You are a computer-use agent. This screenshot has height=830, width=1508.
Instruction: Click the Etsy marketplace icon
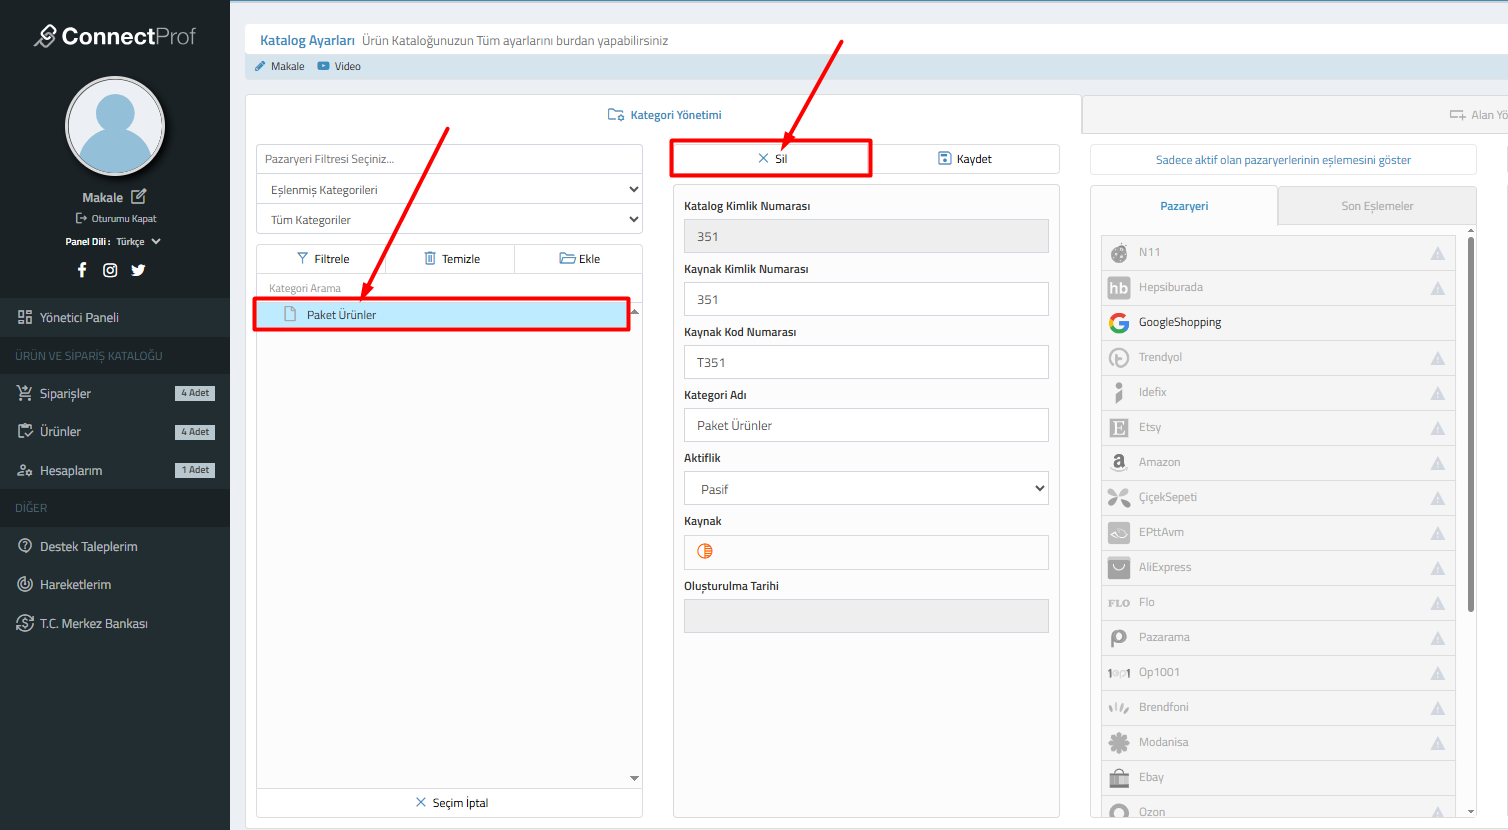[1118, 428]
